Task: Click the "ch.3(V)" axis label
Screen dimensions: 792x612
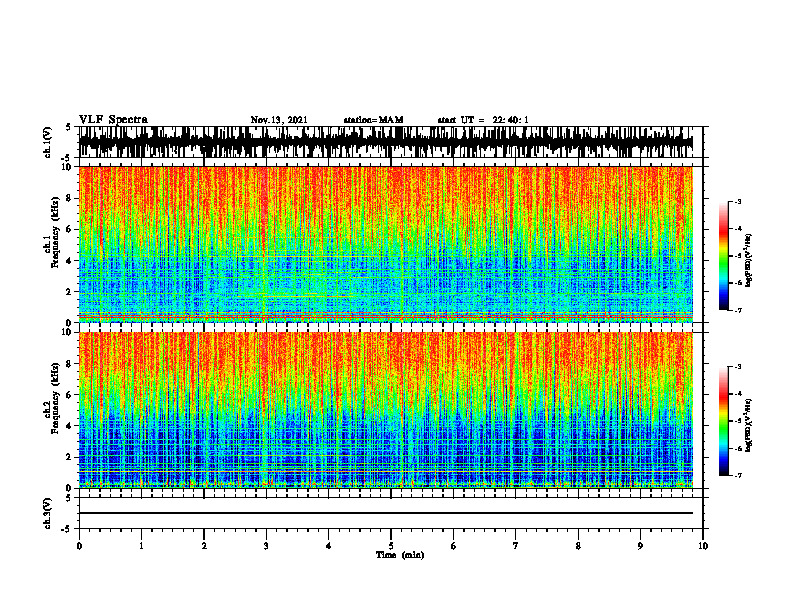Action: [48, 513]
